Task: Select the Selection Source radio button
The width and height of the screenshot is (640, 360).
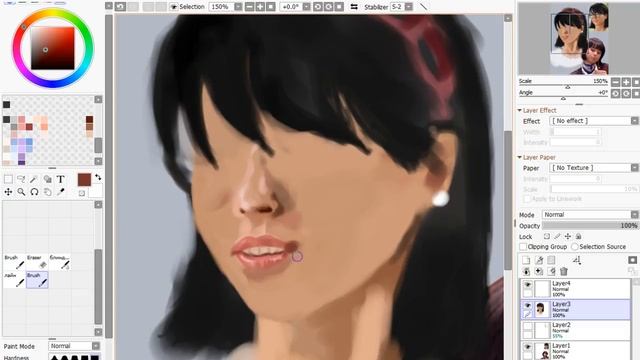Action: 575,247
